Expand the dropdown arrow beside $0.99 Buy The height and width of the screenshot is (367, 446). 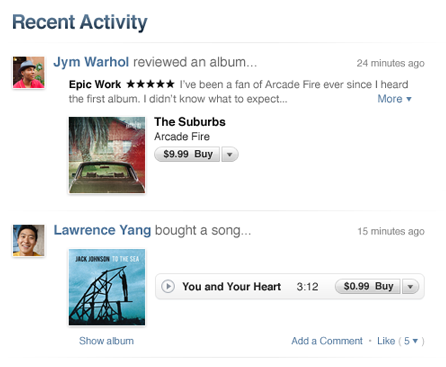coord(410,286)
